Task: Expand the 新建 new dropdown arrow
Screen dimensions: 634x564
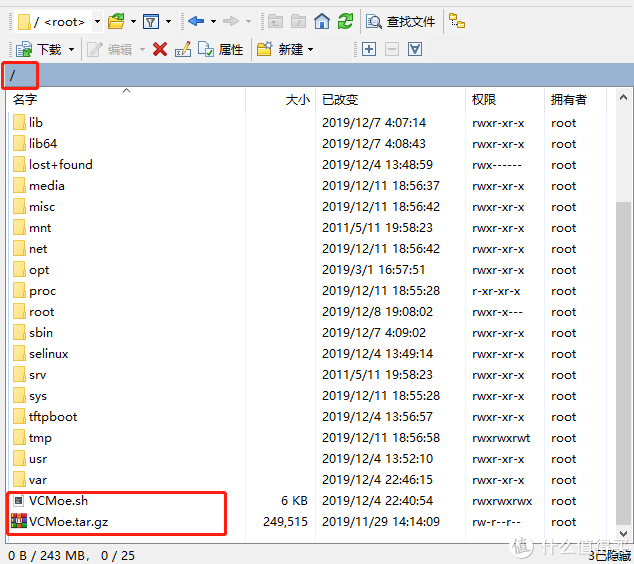Action: point(311,50)
